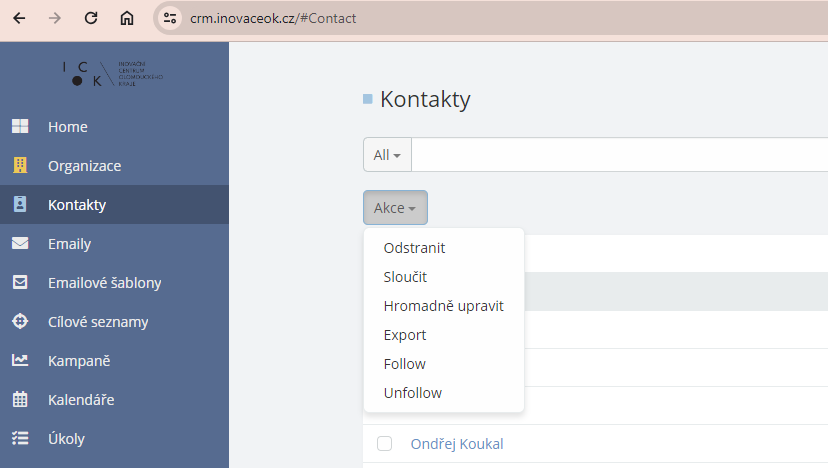Select Sloučit in the actions menu
The image size is (828, 468).
tap(405, 277)
